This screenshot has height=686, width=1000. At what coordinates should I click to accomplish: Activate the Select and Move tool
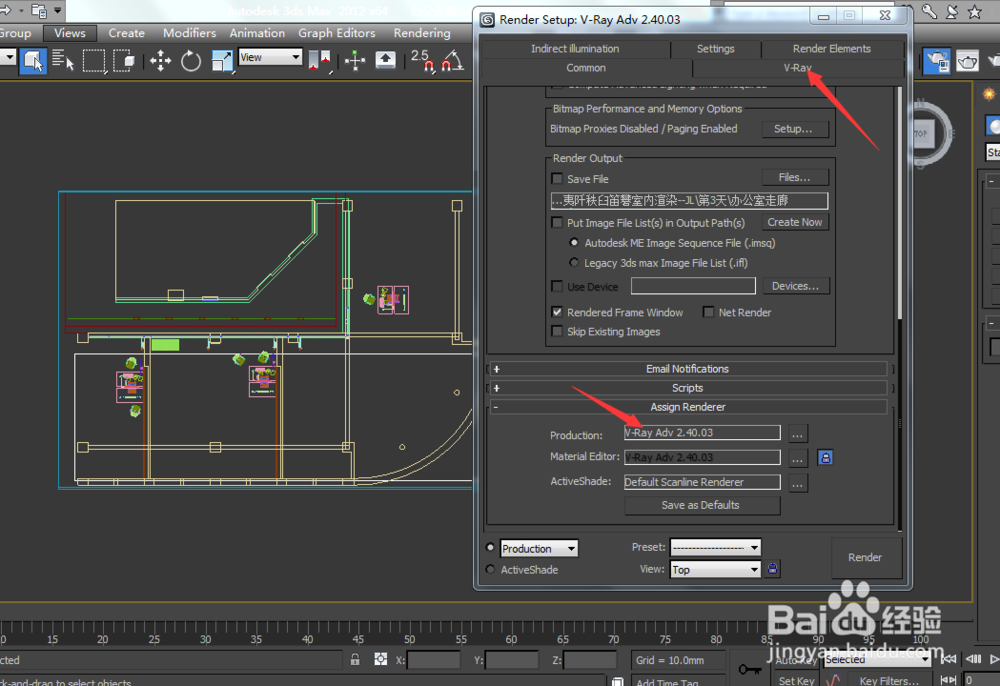[x=160, y=61]
